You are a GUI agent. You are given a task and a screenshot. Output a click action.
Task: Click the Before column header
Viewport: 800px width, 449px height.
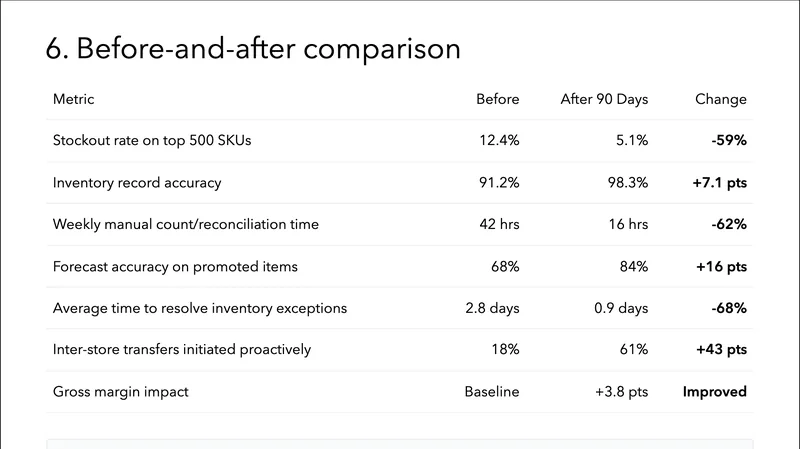click(497, 99)
